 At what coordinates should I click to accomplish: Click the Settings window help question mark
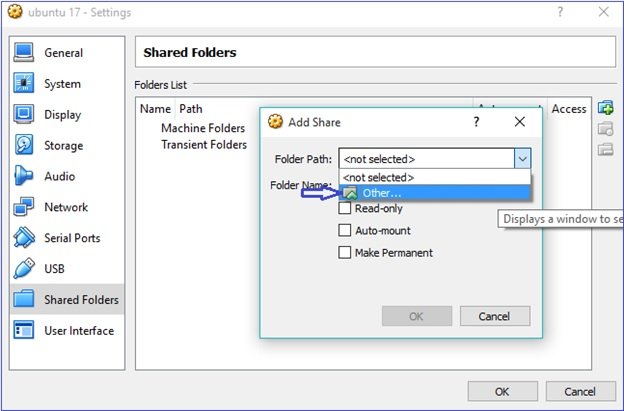pos(560,12)
